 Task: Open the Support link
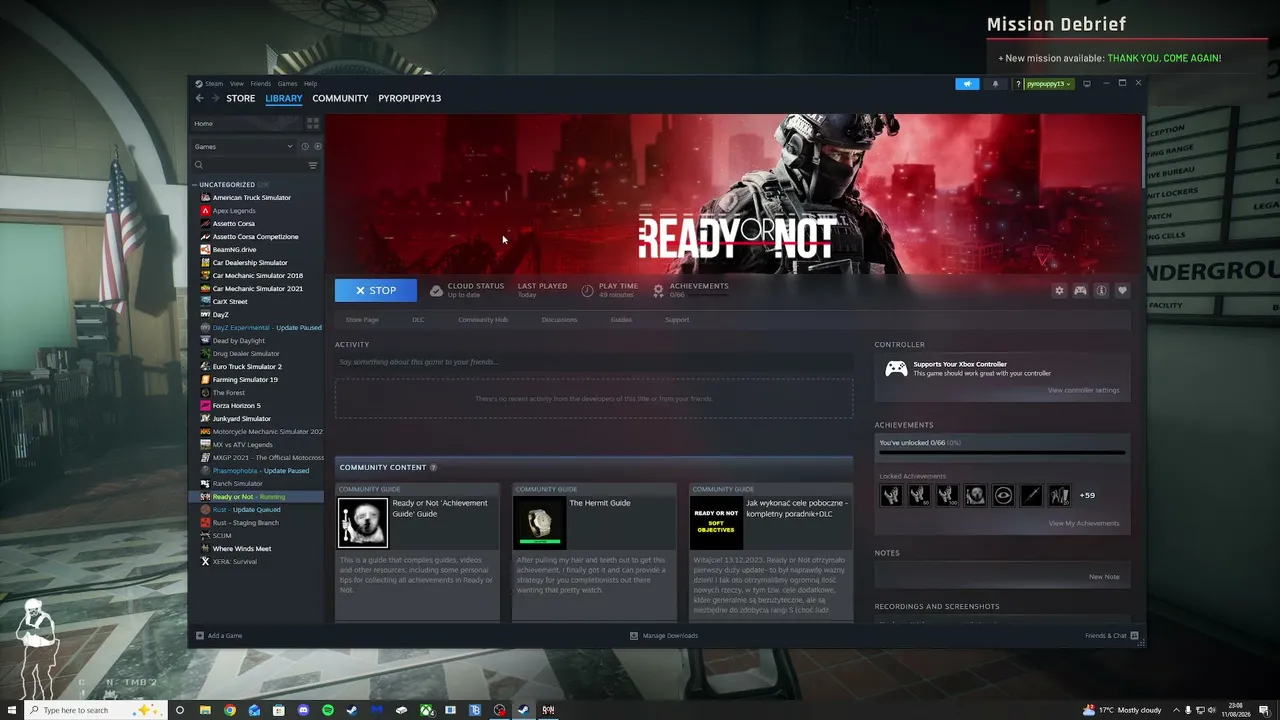pos(677,320)
